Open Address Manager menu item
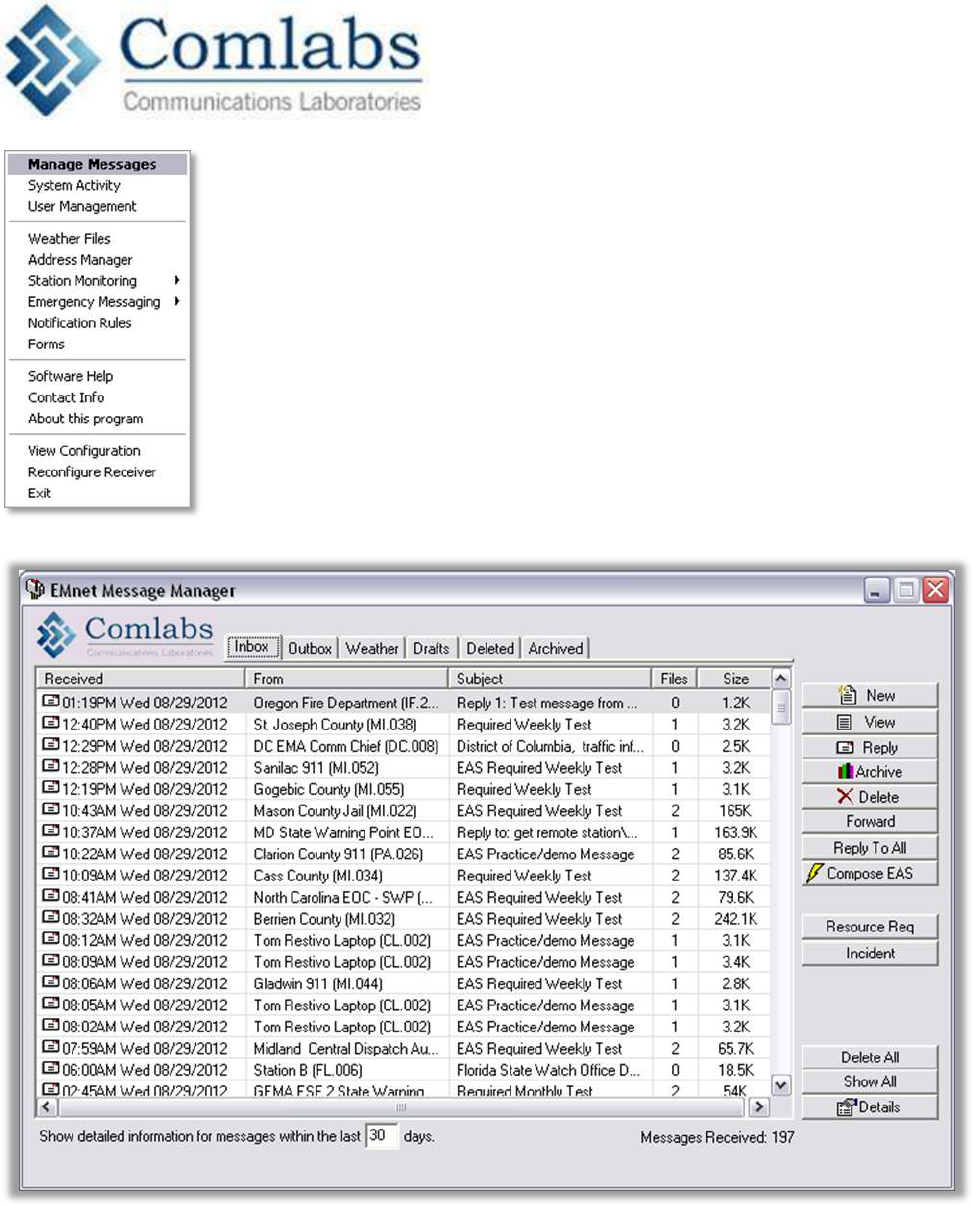Image resolution: width=973 pixels, height=1206 pixels. click(80, 260)
